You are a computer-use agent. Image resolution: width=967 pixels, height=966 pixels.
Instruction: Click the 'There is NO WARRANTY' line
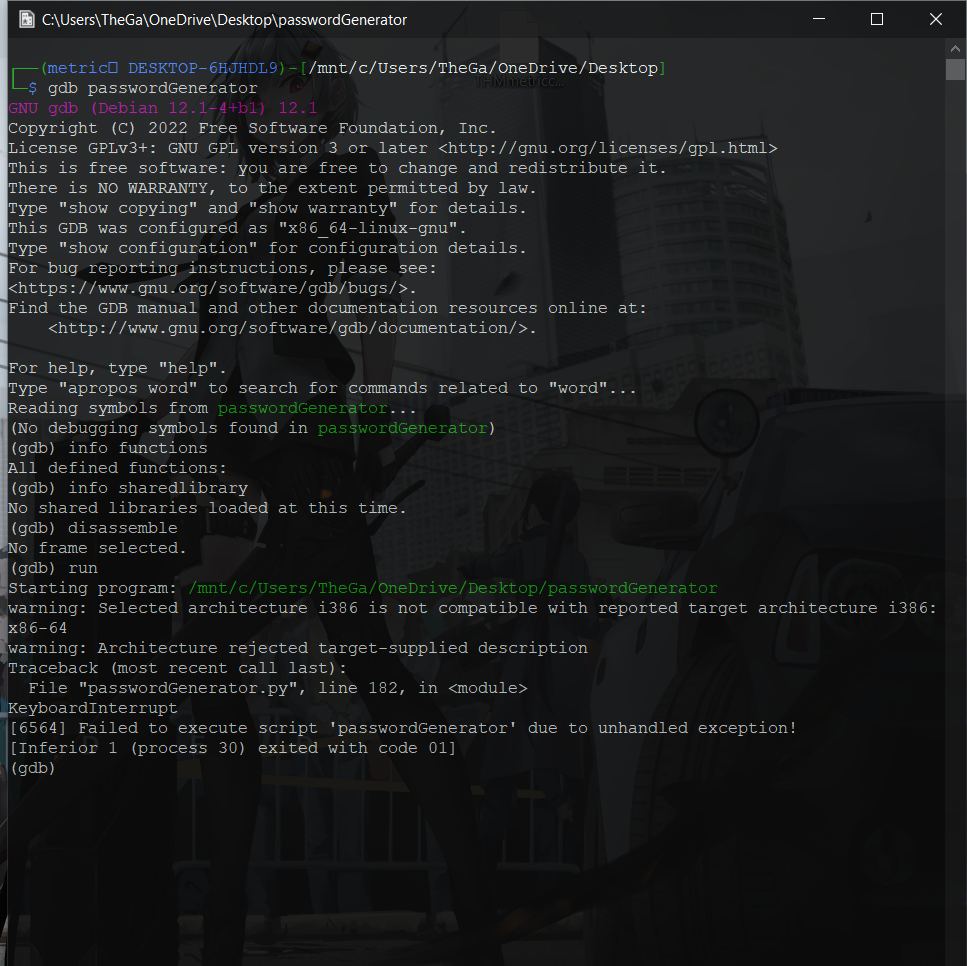(272, 188)
